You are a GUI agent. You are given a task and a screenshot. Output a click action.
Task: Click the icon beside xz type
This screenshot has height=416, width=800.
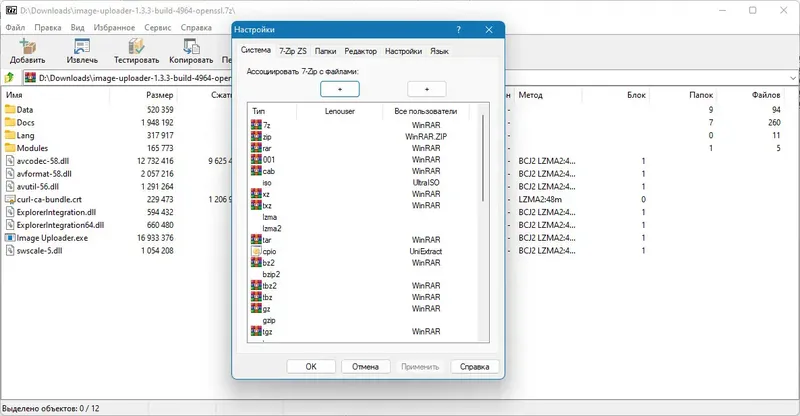(256, 193)
